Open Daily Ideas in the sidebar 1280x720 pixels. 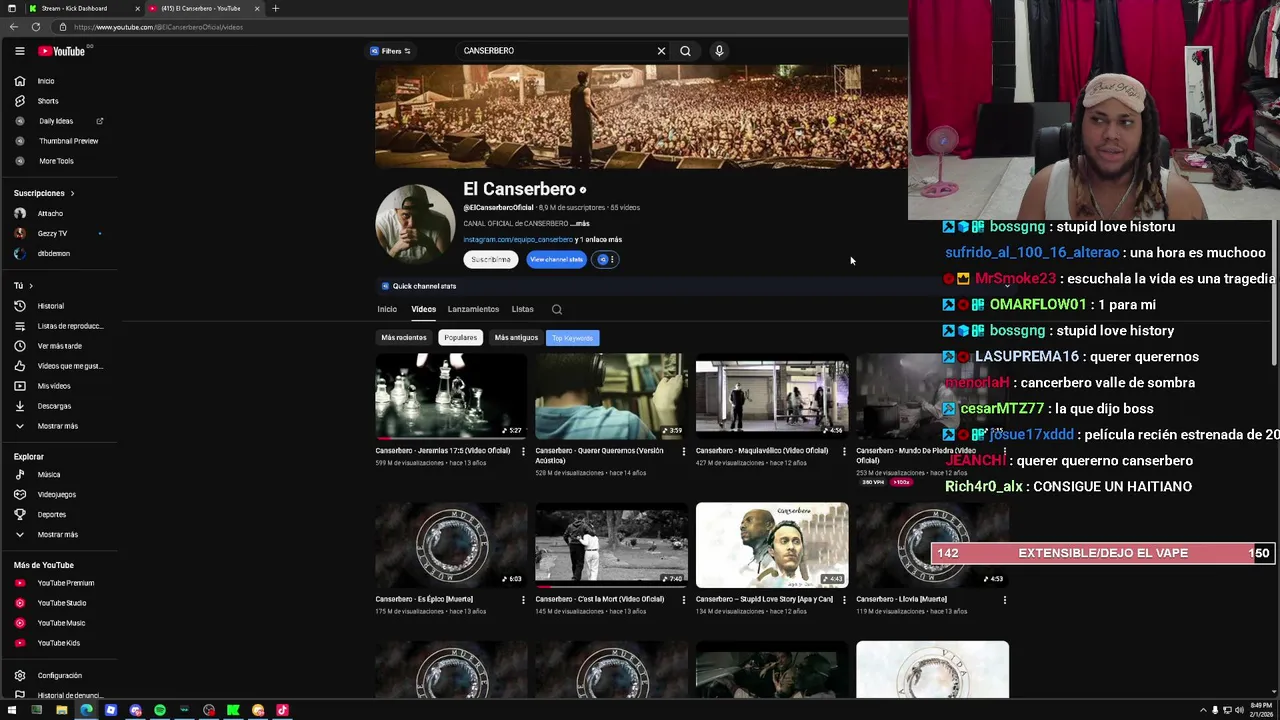click(x=56, y=121)
